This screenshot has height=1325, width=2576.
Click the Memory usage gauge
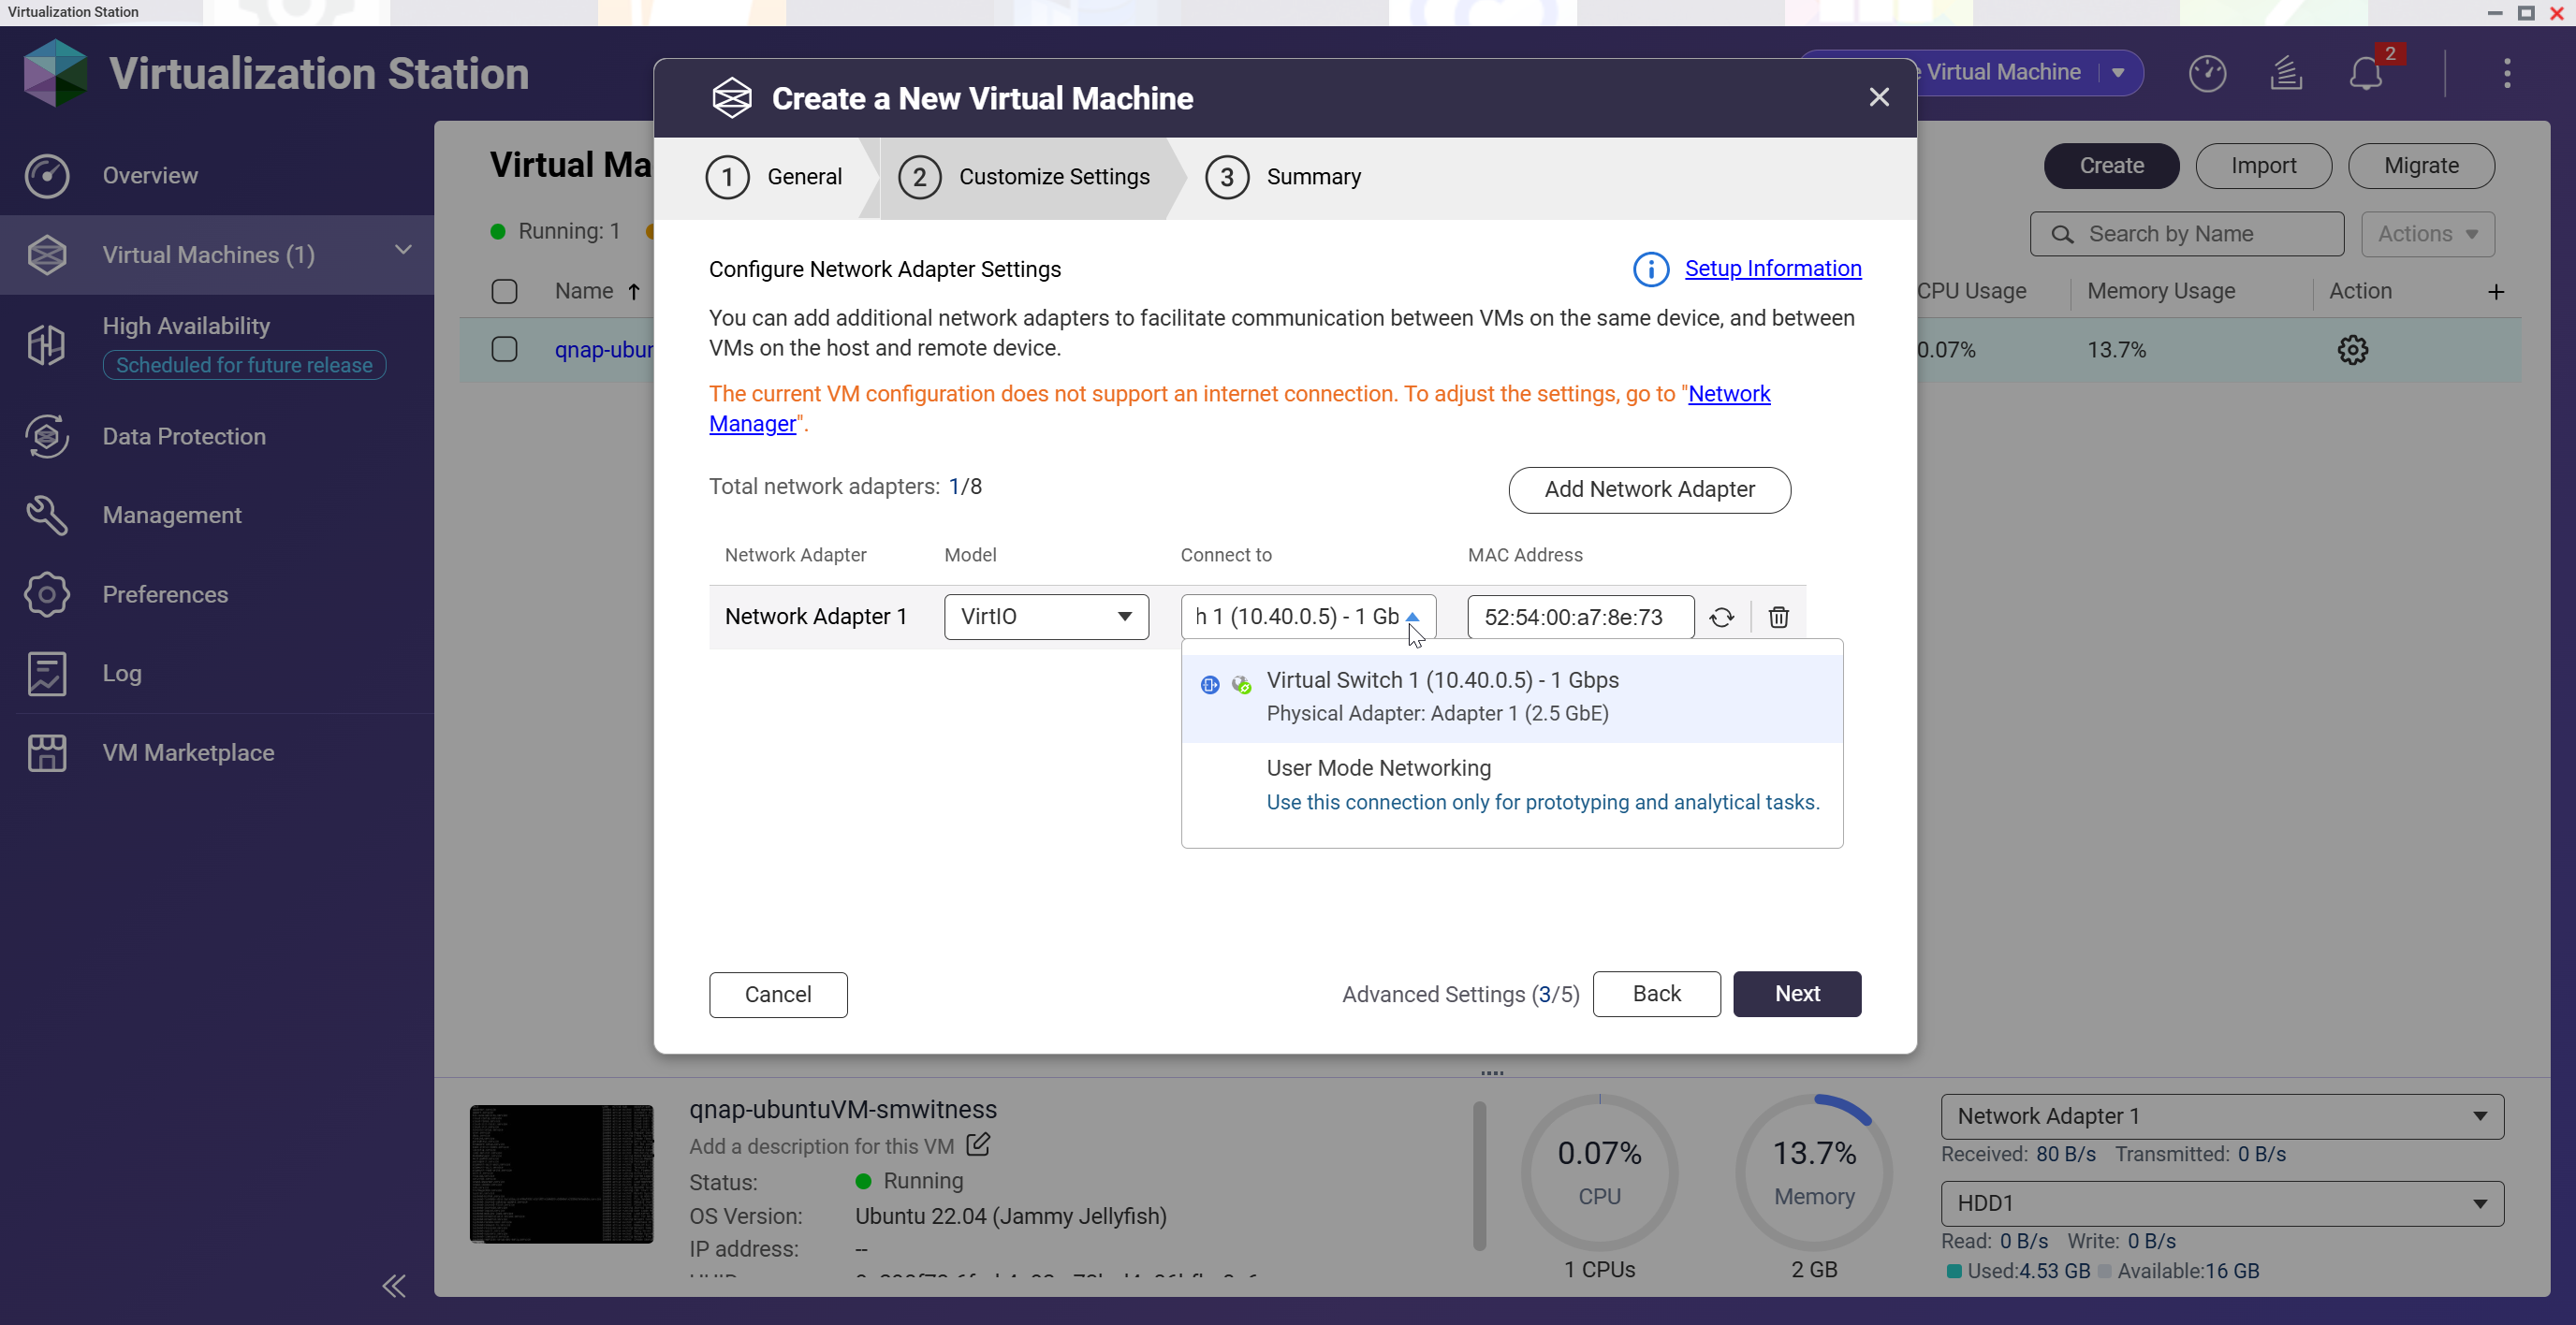[1813, 1172]
